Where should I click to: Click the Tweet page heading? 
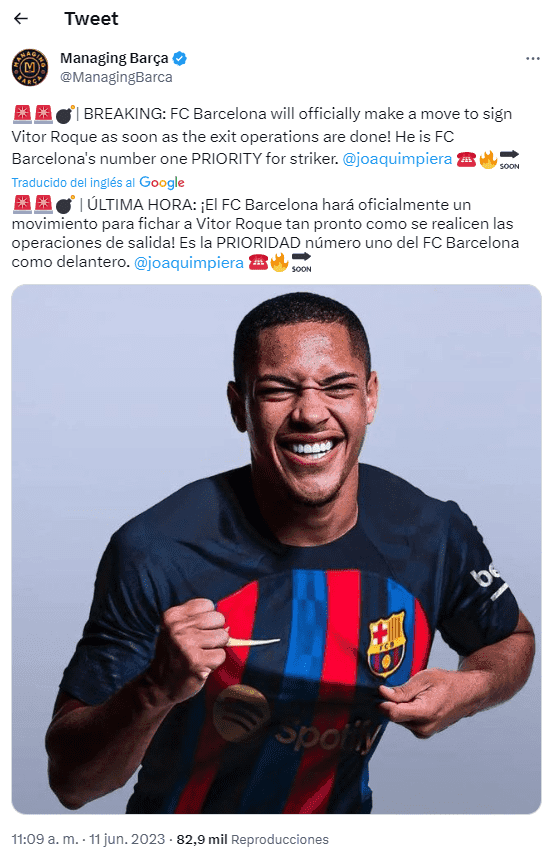click(x=91, y=19)
